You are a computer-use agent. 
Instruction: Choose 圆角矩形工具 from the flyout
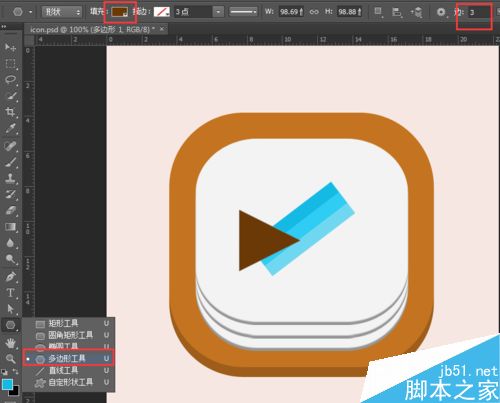(69, 335)
